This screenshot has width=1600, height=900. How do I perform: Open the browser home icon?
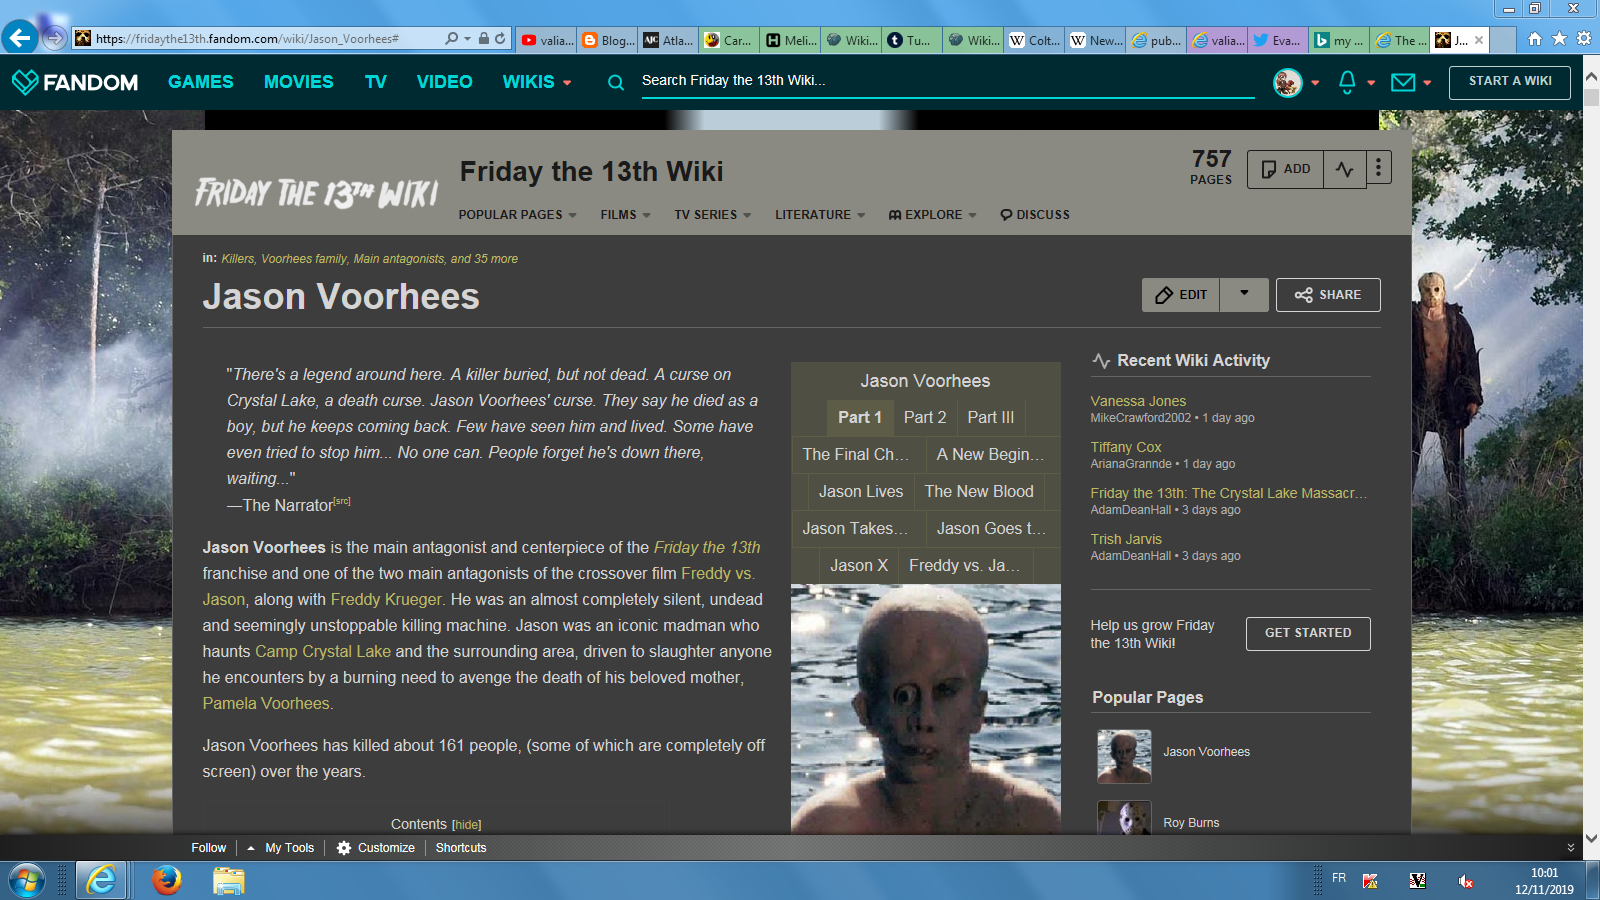1535,39
